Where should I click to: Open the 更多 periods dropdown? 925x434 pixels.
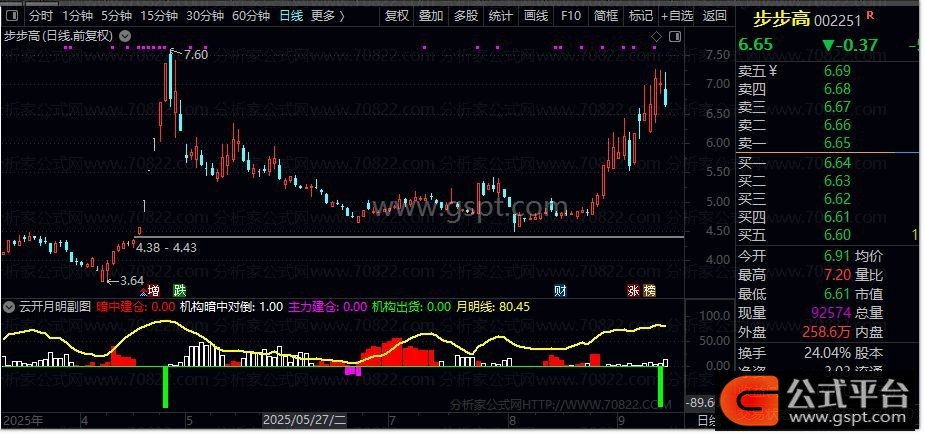(327, 16)
